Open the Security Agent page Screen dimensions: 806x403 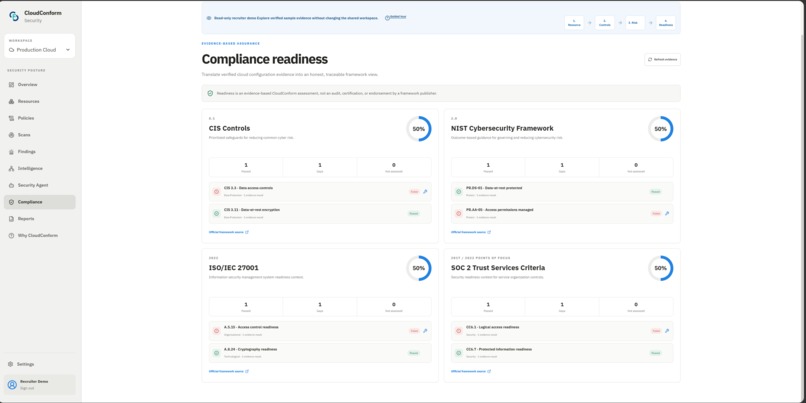click(39, 185)
